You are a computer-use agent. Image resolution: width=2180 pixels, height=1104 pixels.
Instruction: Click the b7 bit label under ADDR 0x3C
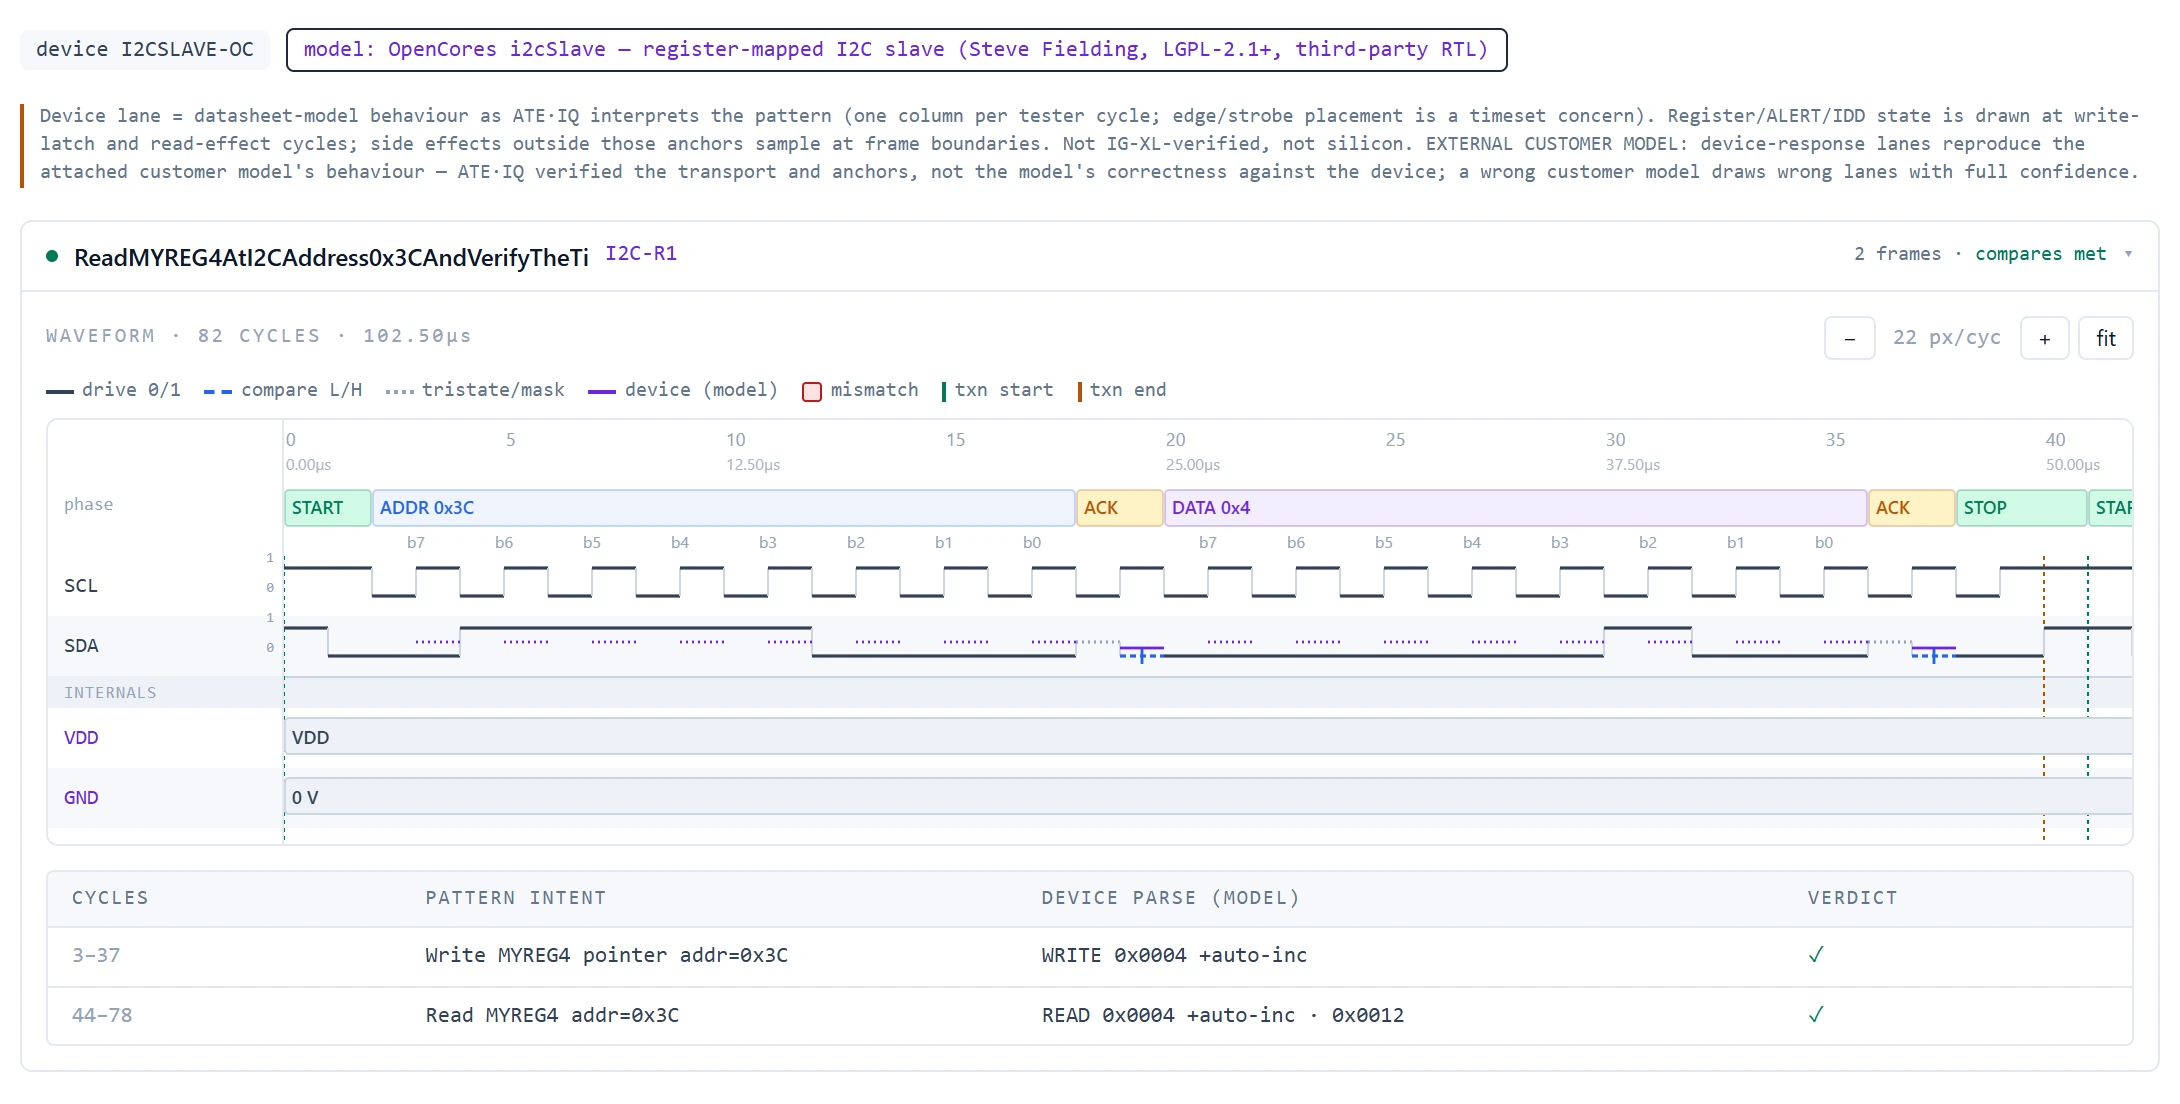(416, 542)
